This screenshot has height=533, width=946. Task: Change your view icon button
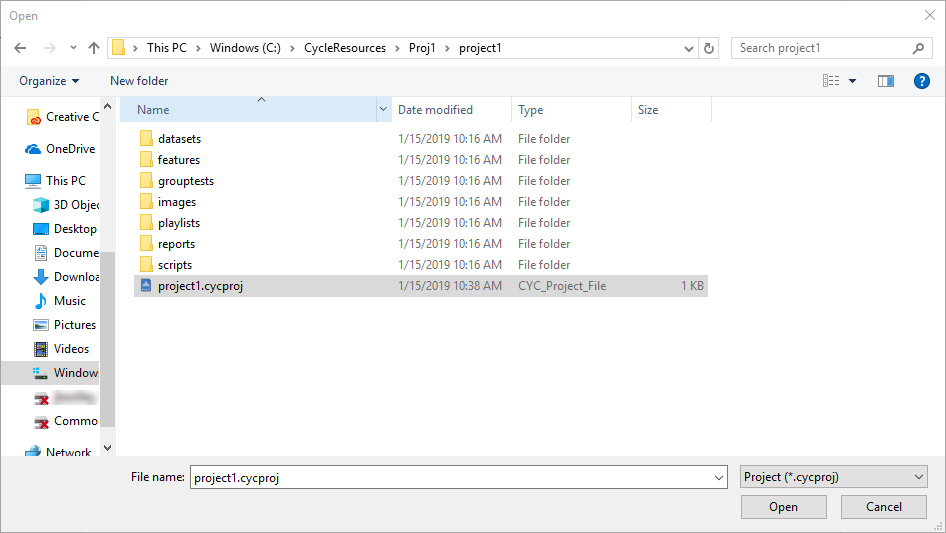pyautogui.click(x=831, y=81)
